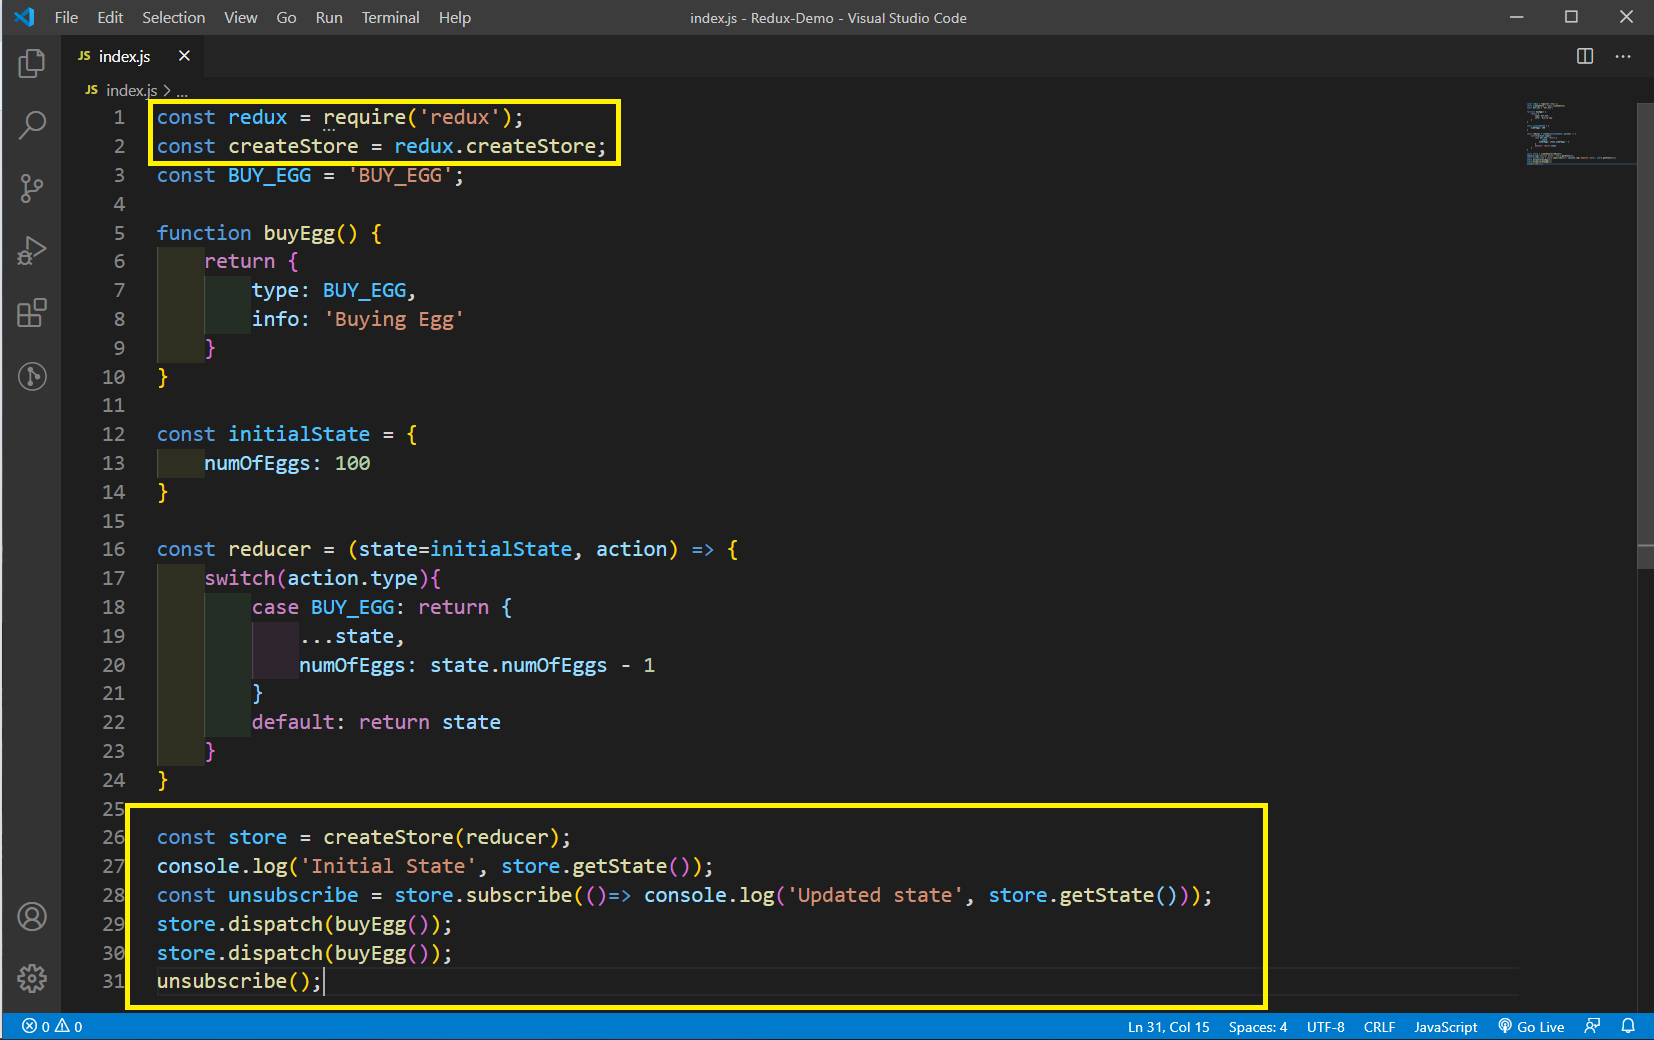Split the editor to the right
Viewport: 1654px width, 1040px height.
click(1585, 56)
